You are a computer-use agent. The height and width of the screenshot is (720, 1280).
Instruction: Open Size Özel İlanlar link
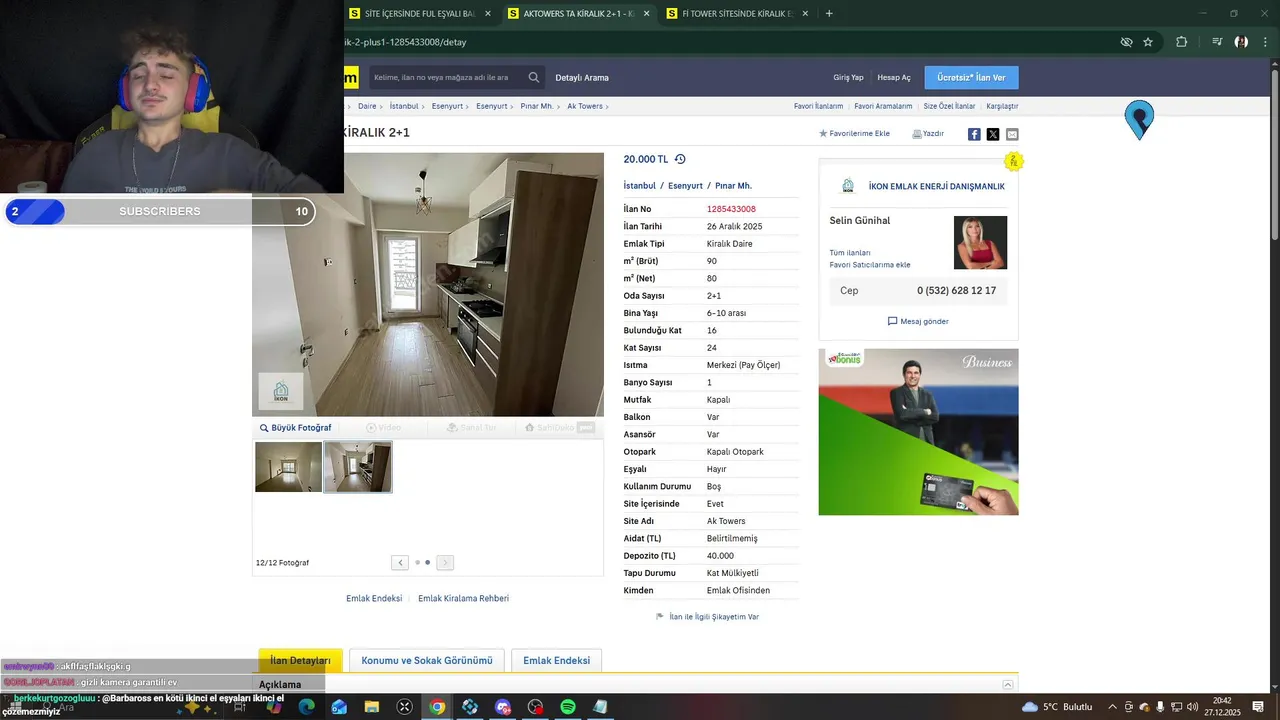tap(949, 106)
